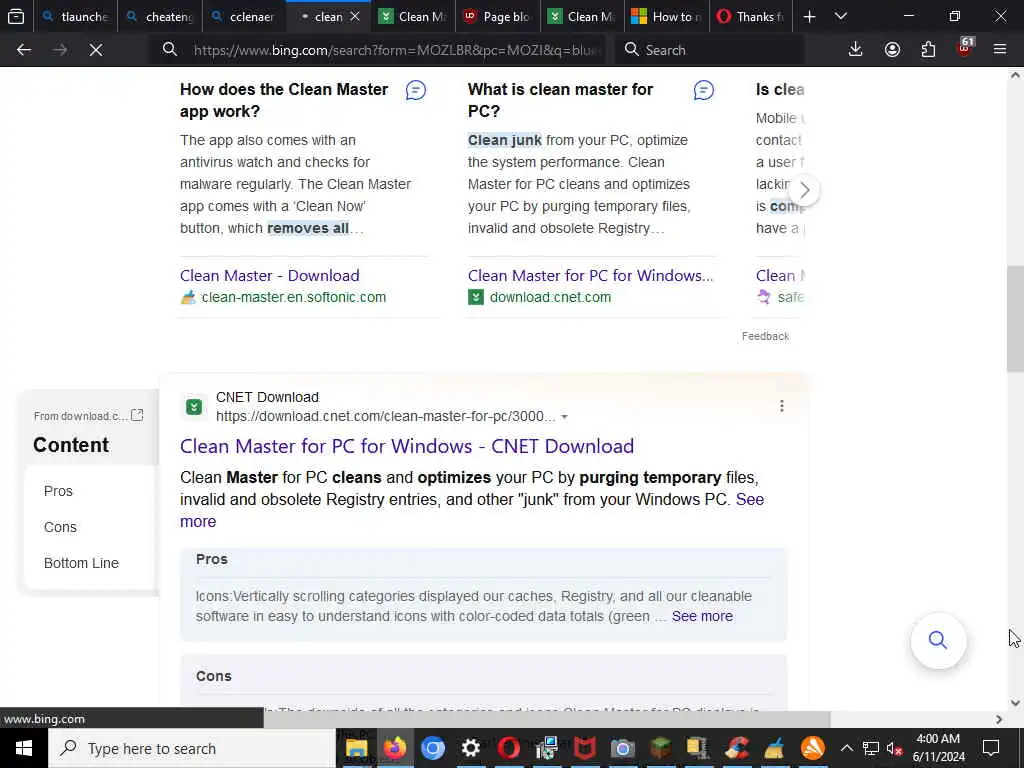Open external link icon beside 'From download.c...'
This screenshot has height=768, width=1024.
tap(137, 415)
